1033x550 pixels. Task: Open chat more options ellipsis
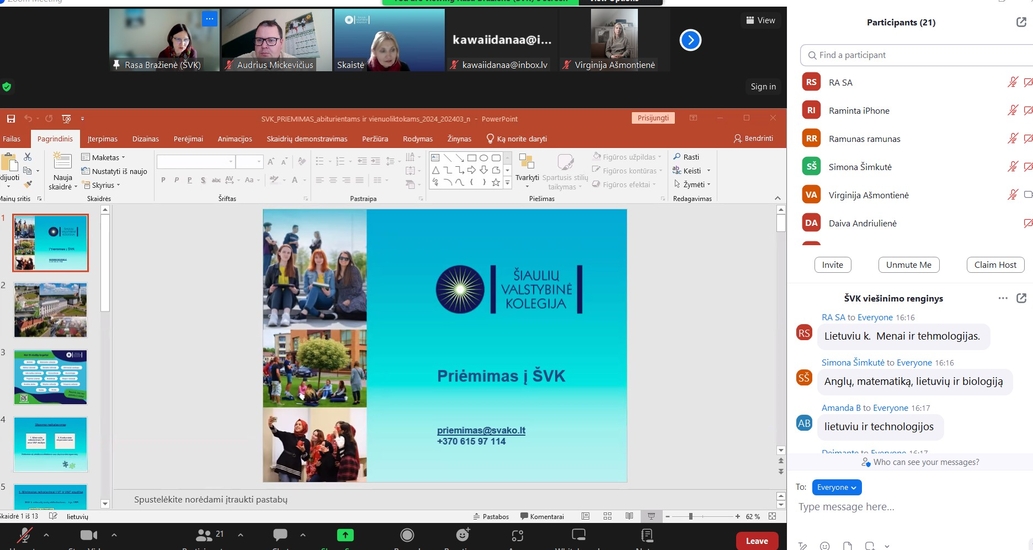(x=1003, y=298)
